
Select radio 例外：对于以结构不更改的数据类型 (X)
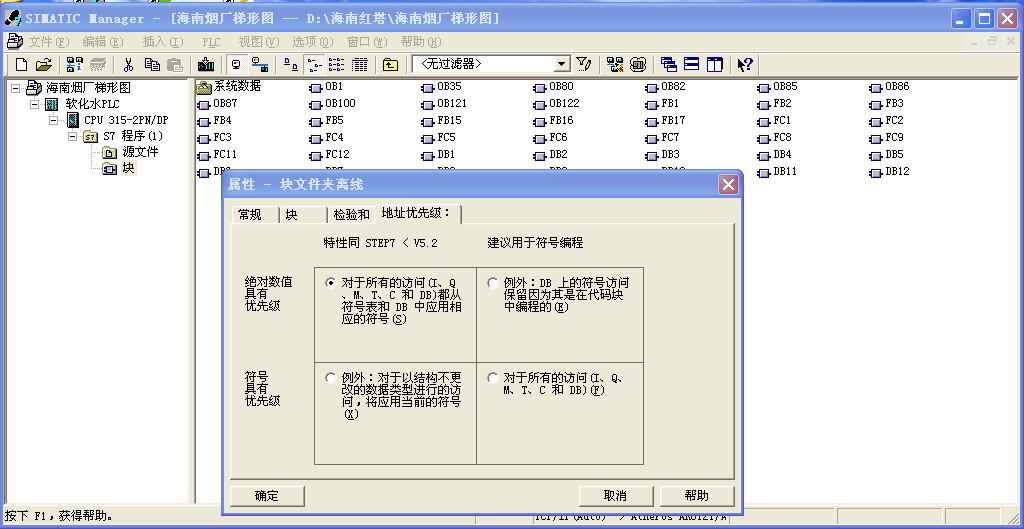pyautogui.click(x=331, y=378)
